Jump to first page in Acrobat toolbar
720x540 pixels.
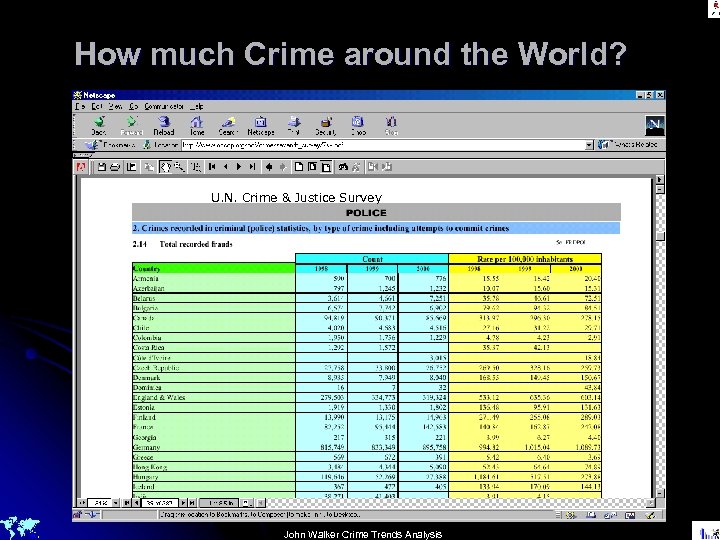pos(212,167)
